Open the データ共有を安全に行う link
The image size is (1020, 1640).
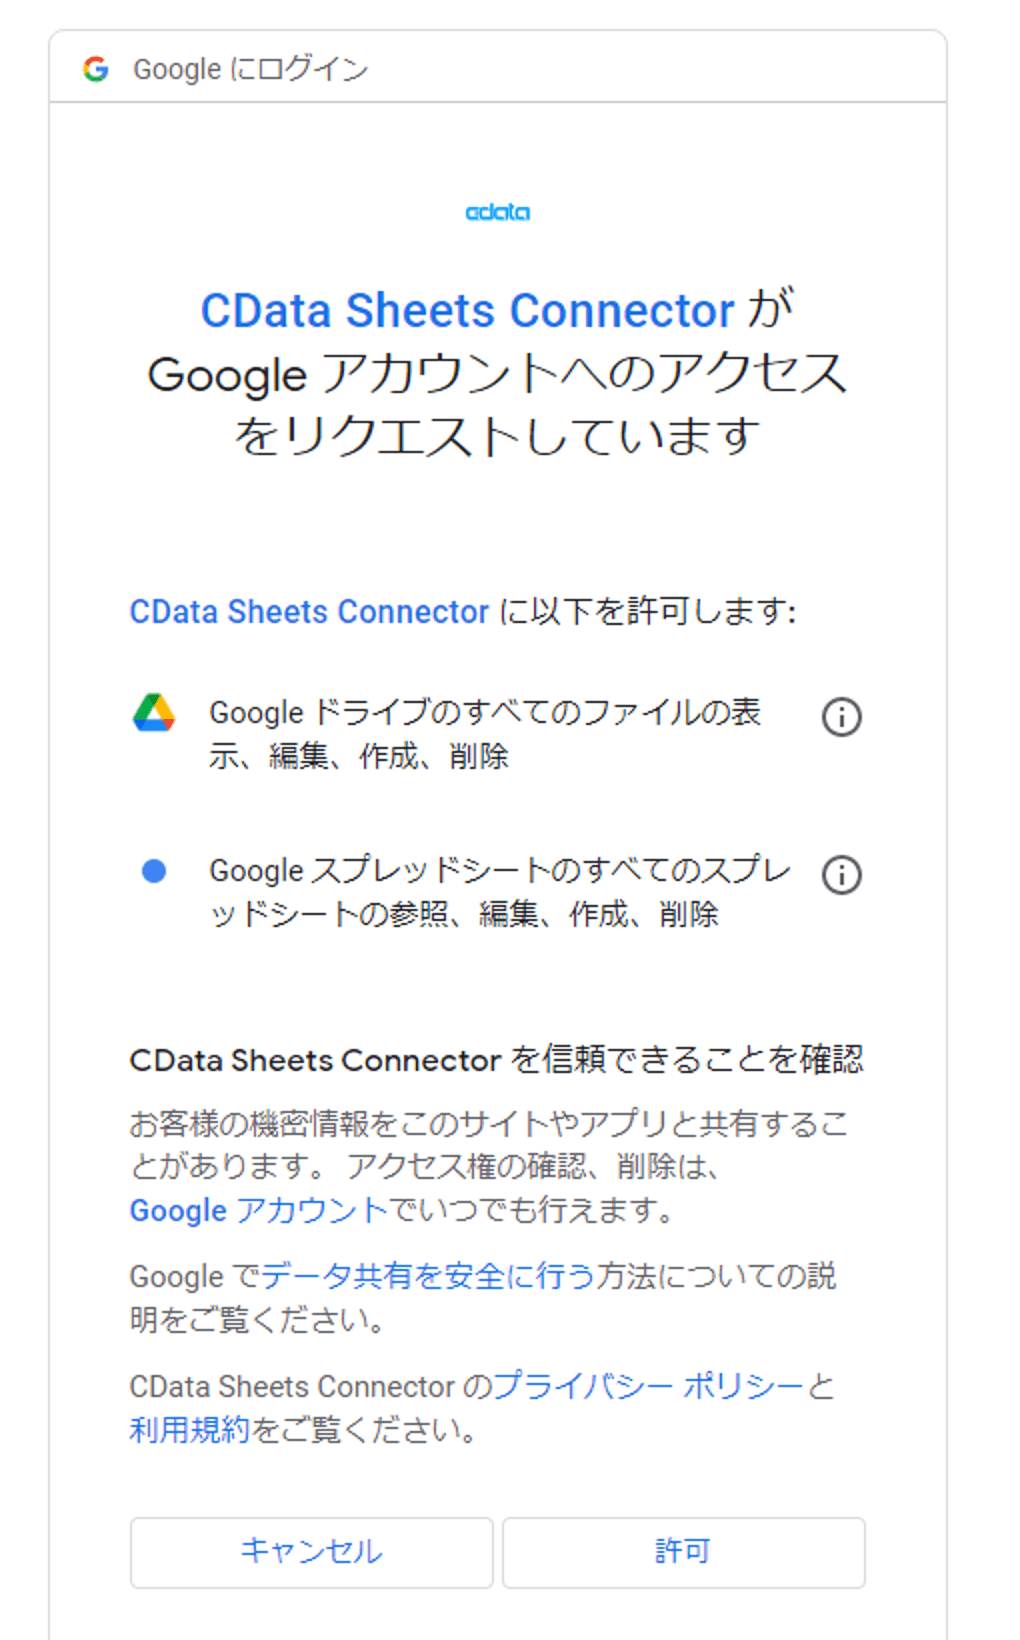coord(428,1277)
